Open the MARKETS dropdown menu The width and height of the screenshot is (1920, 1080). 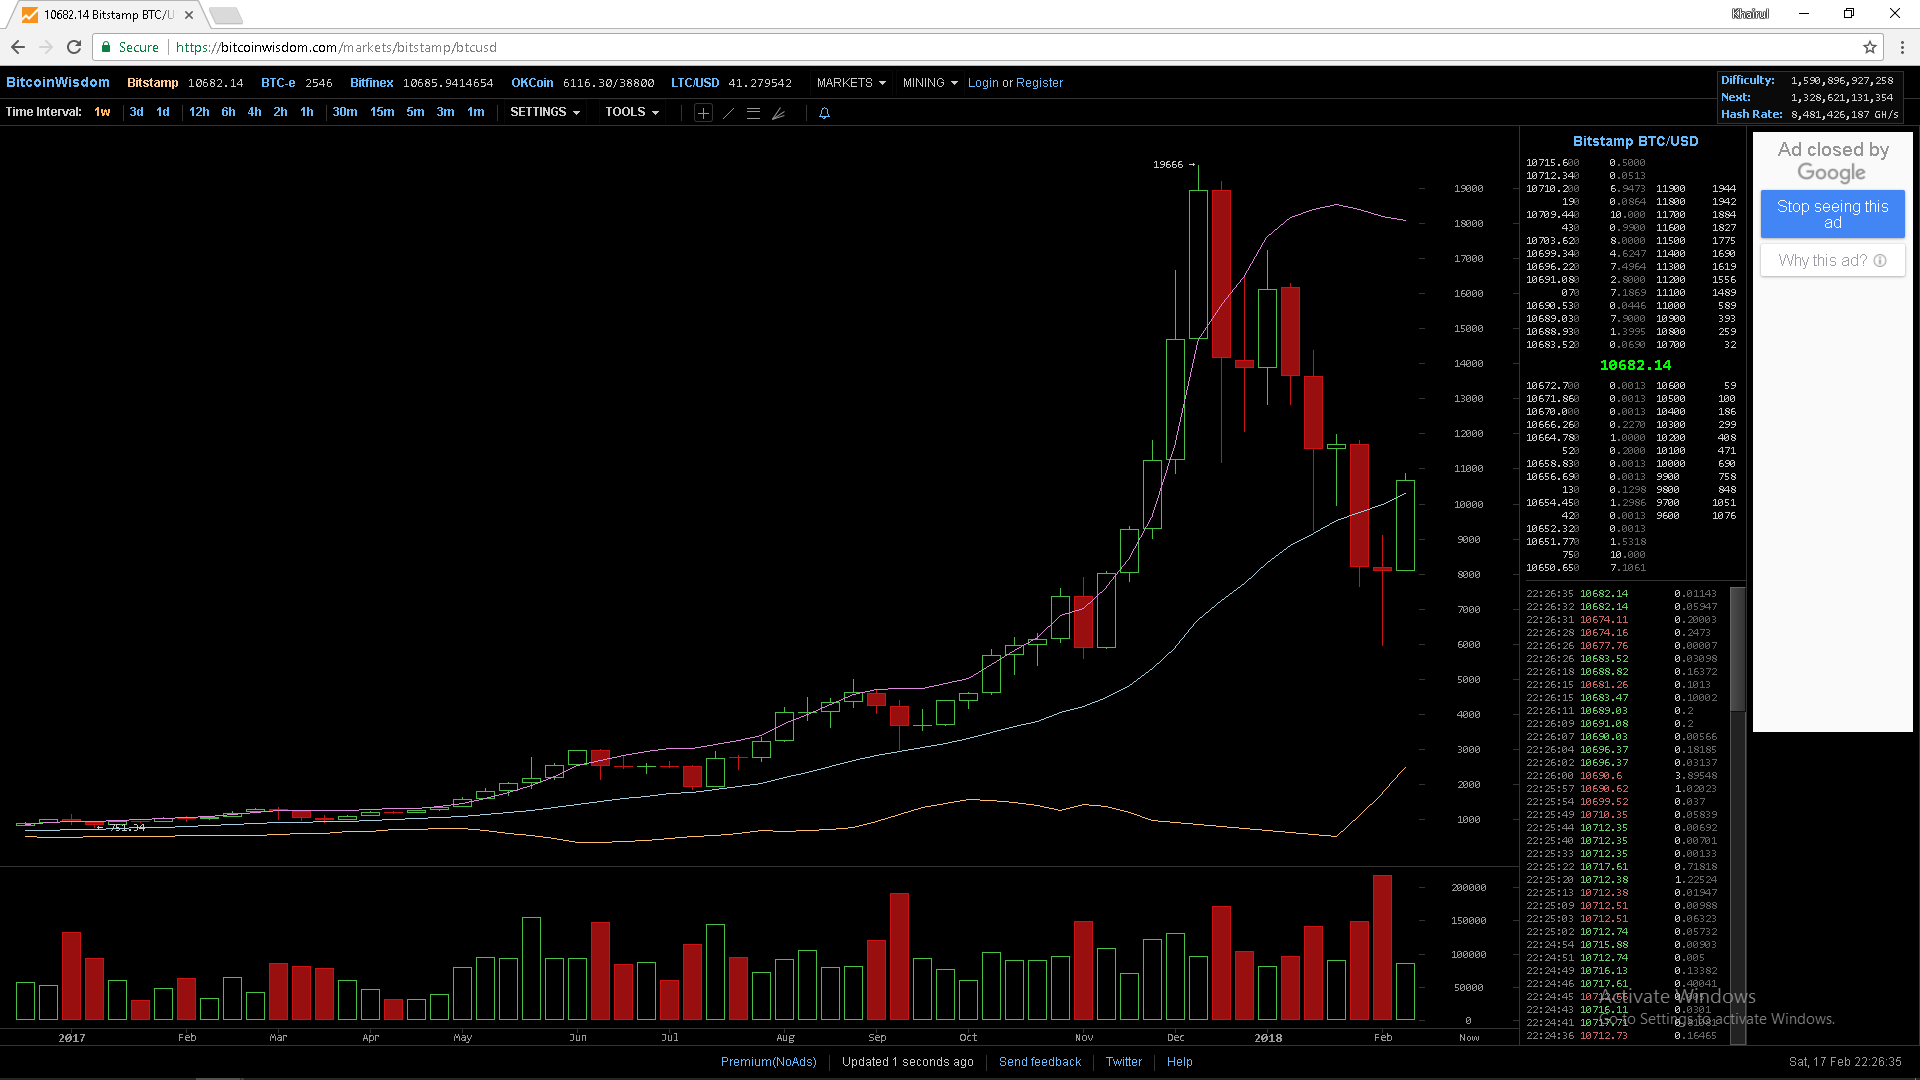pos(851,83)
